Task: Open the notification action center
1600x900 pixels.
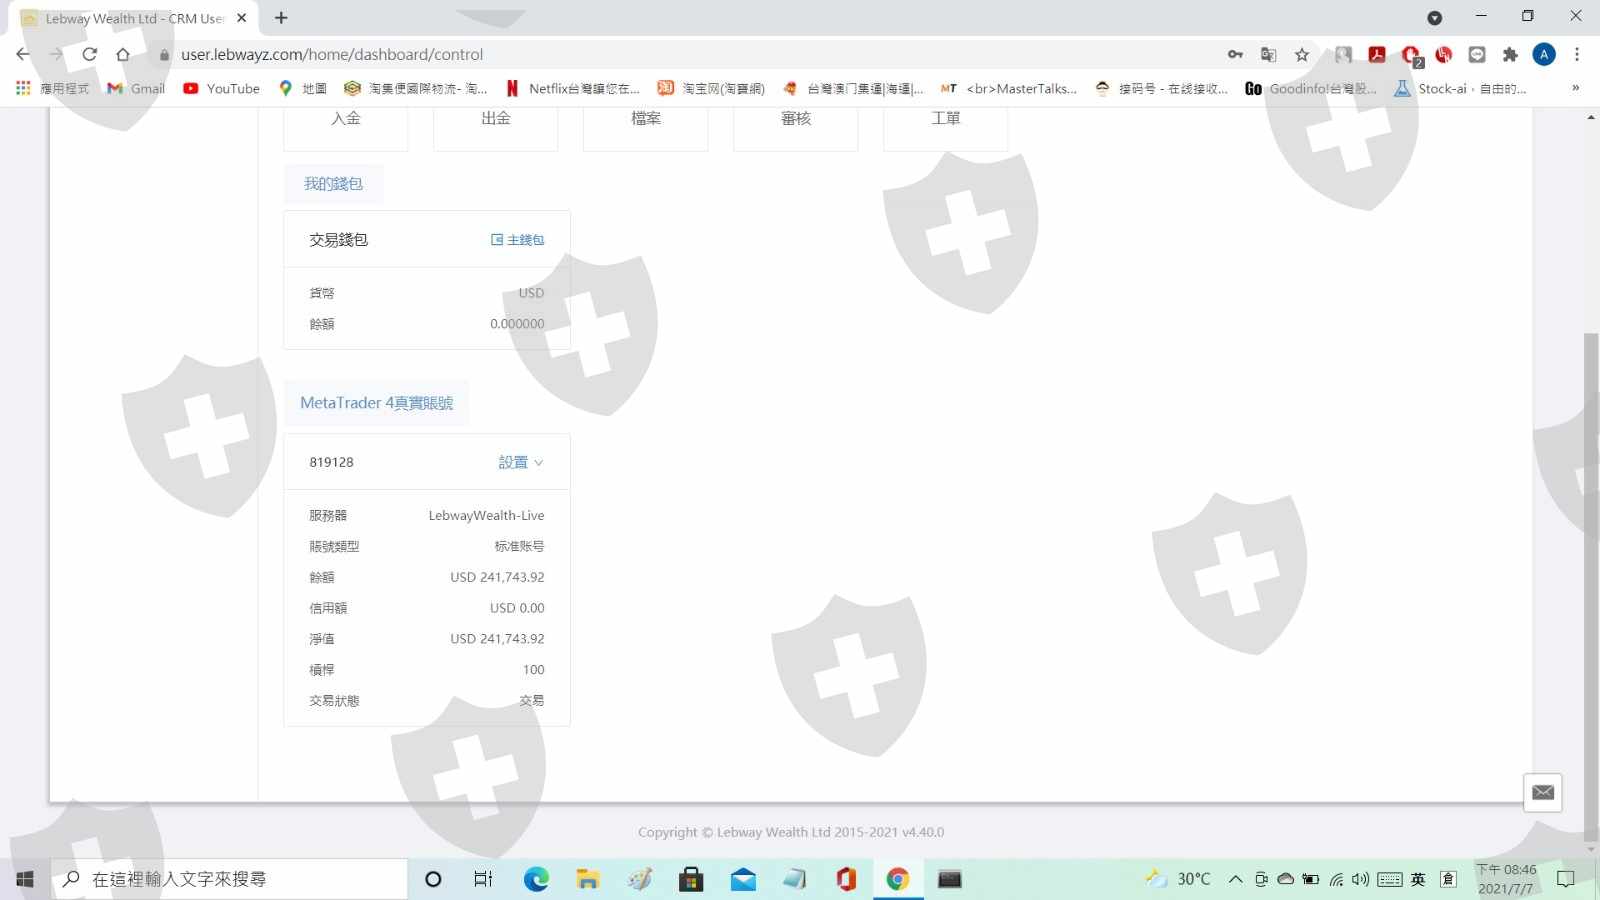Action: (x=1566, y=879)
